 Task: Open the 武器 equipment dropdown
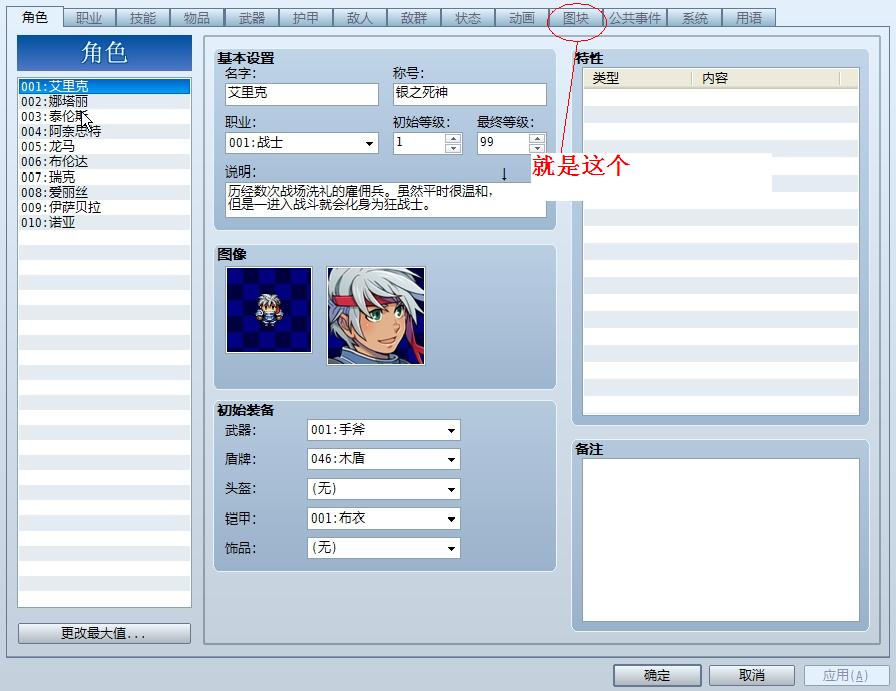pyautogui.click(x=383, y=430)
